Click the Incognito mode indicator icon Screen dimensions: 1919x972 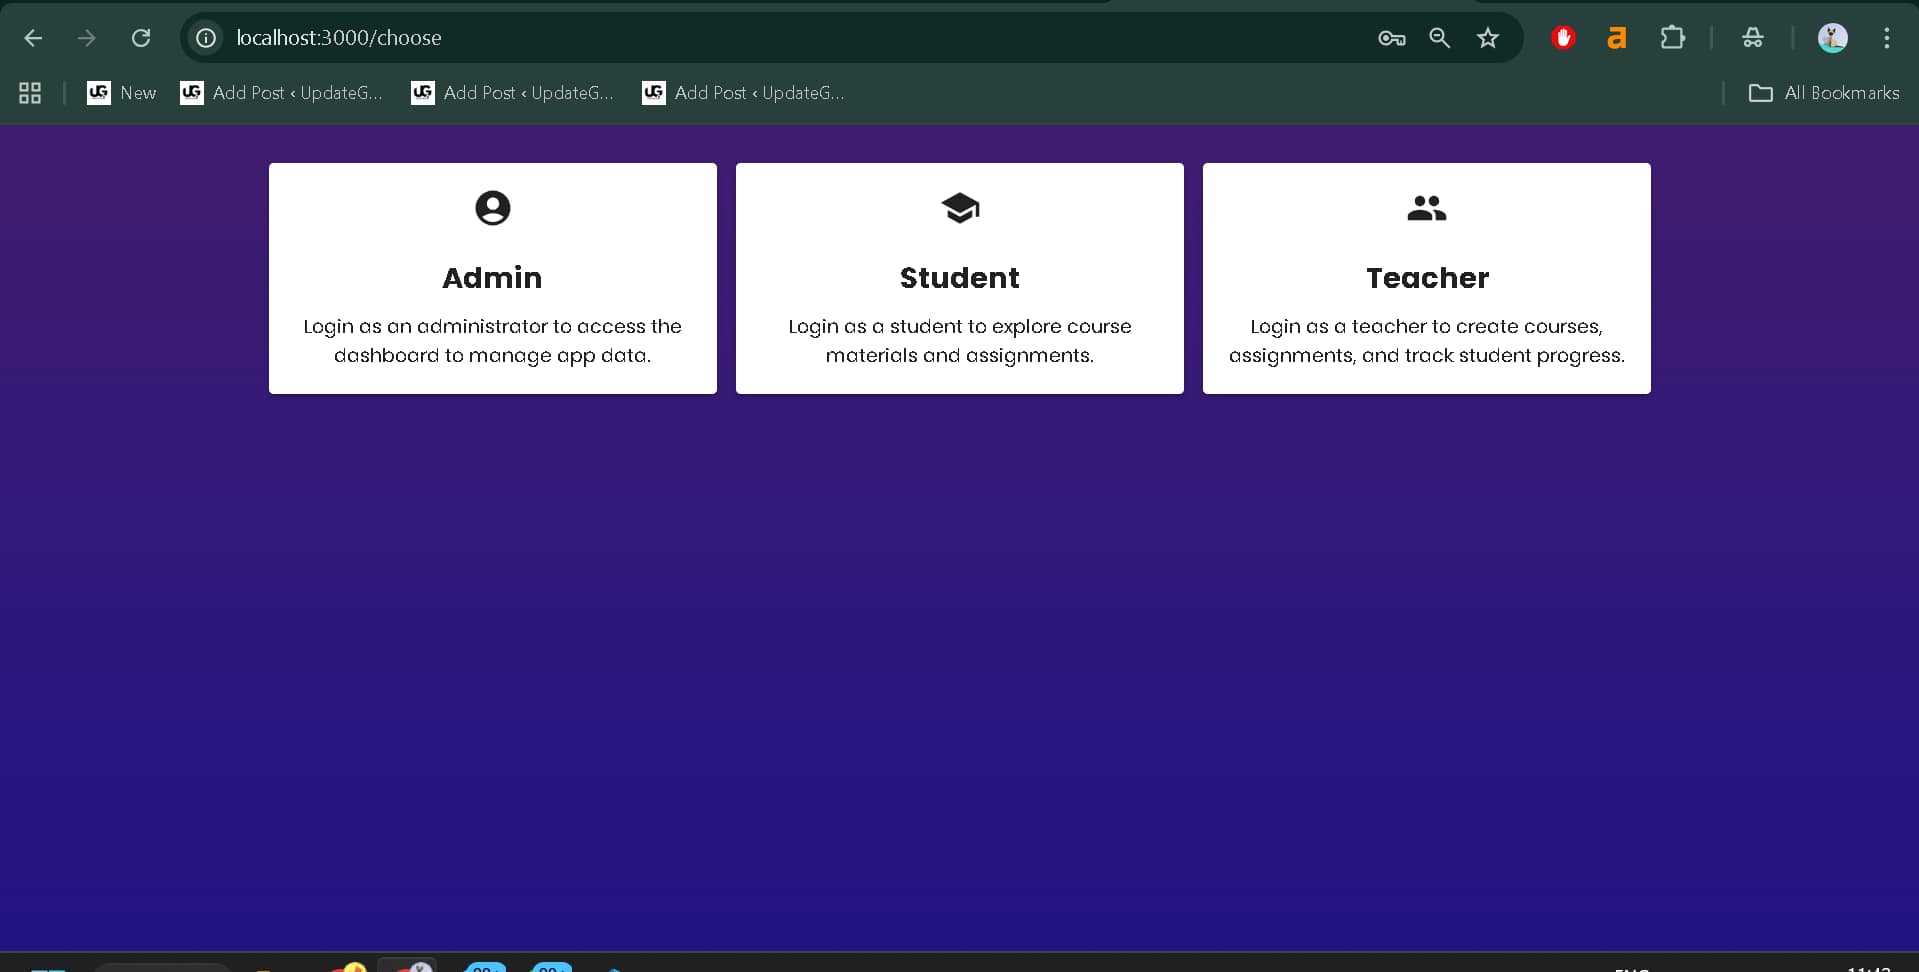point(1753,37)
